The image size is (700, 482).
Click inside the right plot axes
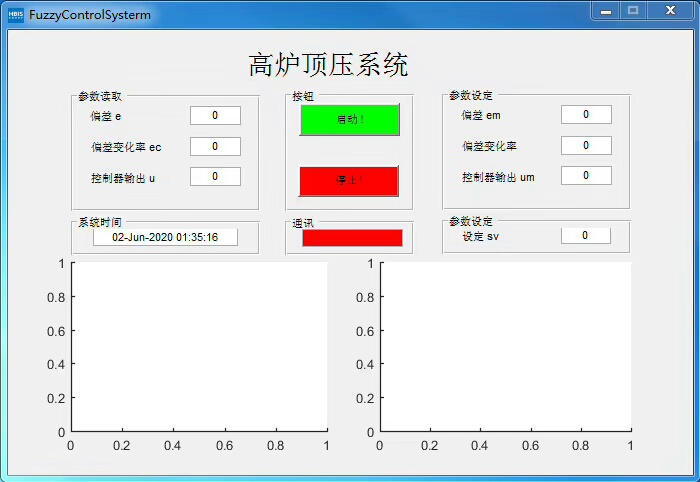click(505, 347)
